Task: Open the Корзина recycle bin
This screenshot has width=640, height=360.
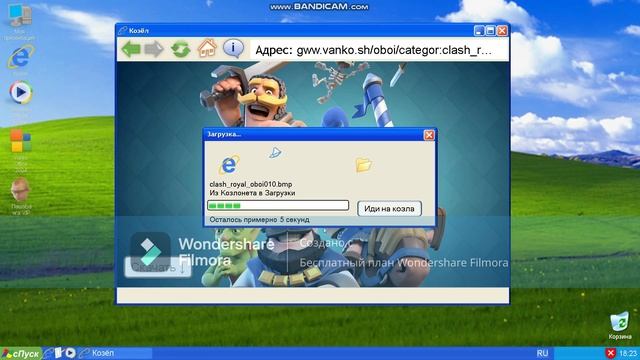Action: (x=620, y=323)
